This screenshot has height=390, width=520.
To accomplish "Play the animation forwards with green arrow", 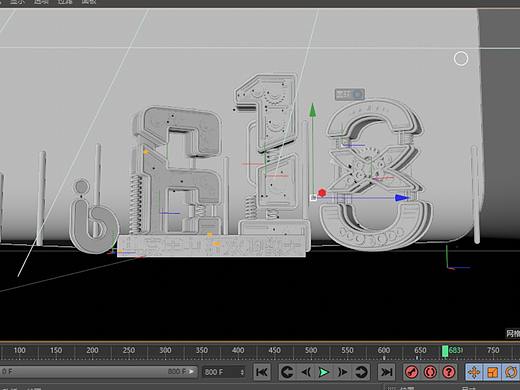I will pos(324,372).
